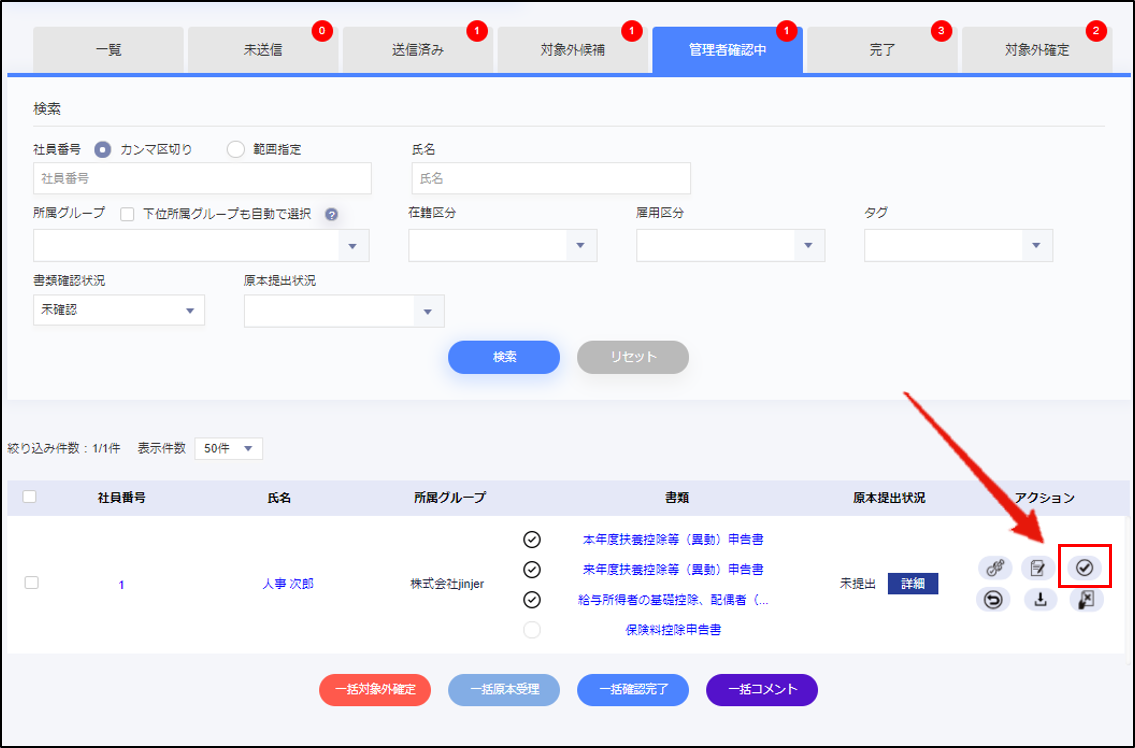Switch to the 完了 tab
The height and width of the screenshot is (748, 1135).
[881, 50]
